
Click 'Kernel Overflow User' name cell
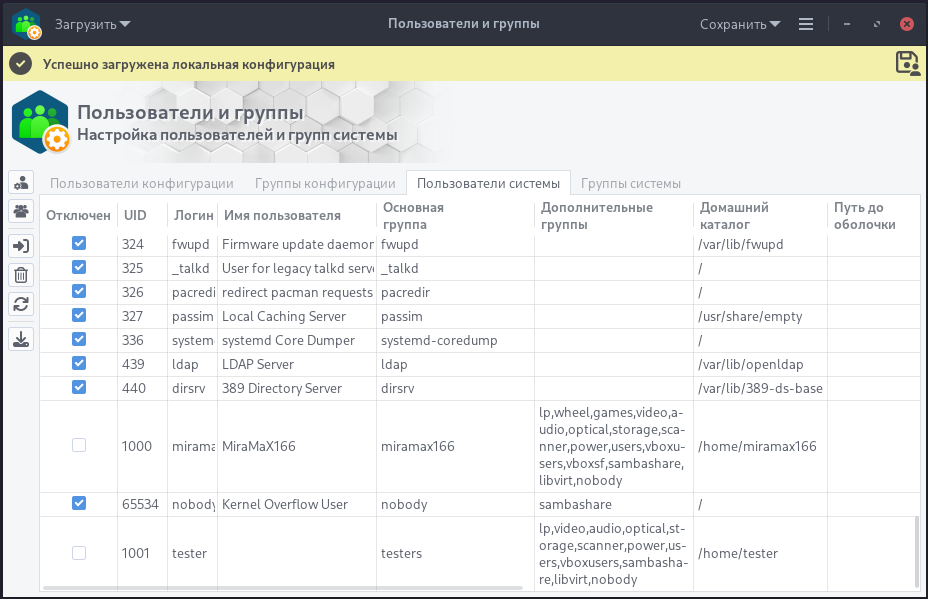click(297, 504)
